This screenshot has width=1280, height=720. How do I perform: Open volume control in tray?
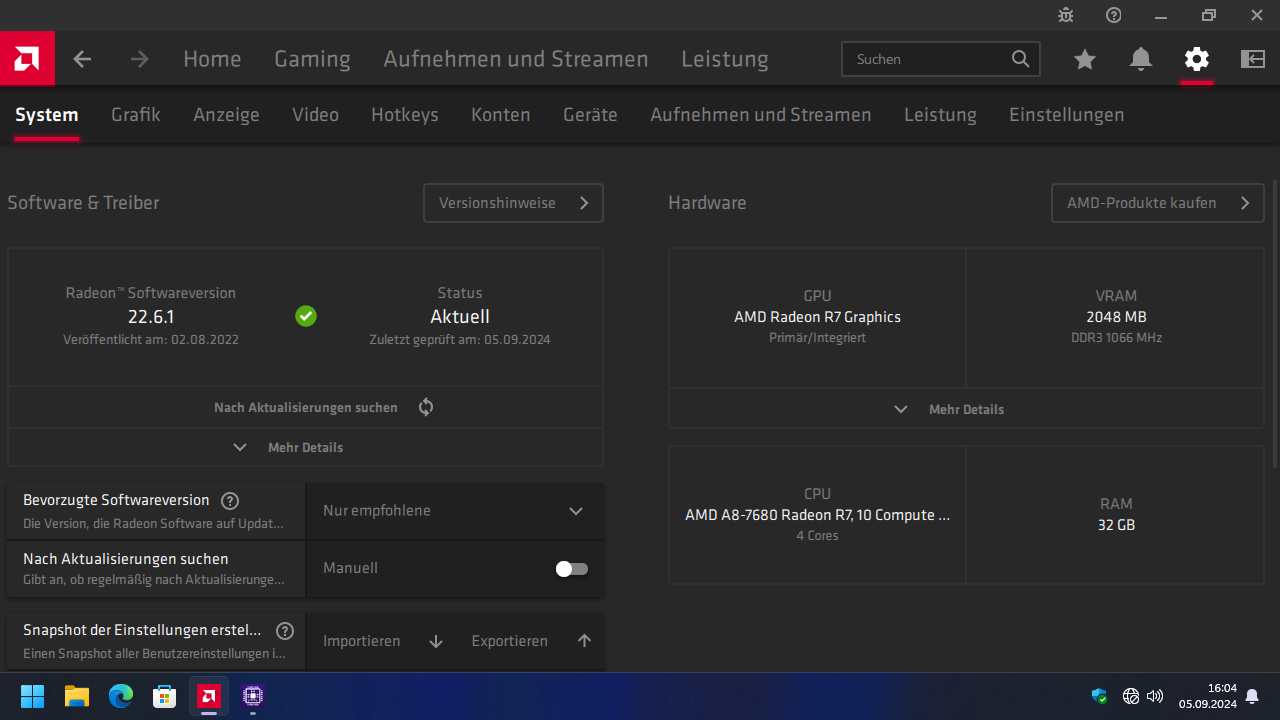pos(1155,696)
